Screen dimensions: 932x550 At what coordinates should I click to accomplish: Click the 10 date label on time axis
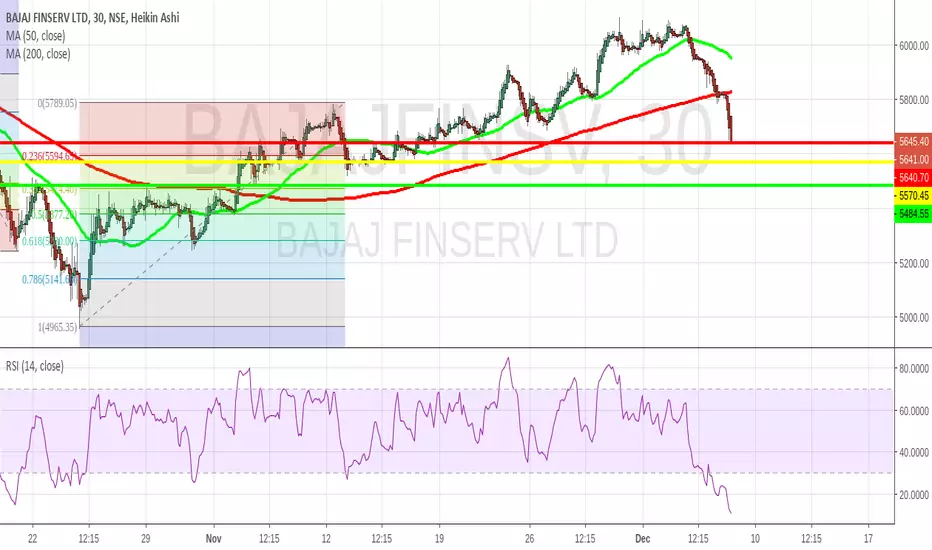pos(755,539)
